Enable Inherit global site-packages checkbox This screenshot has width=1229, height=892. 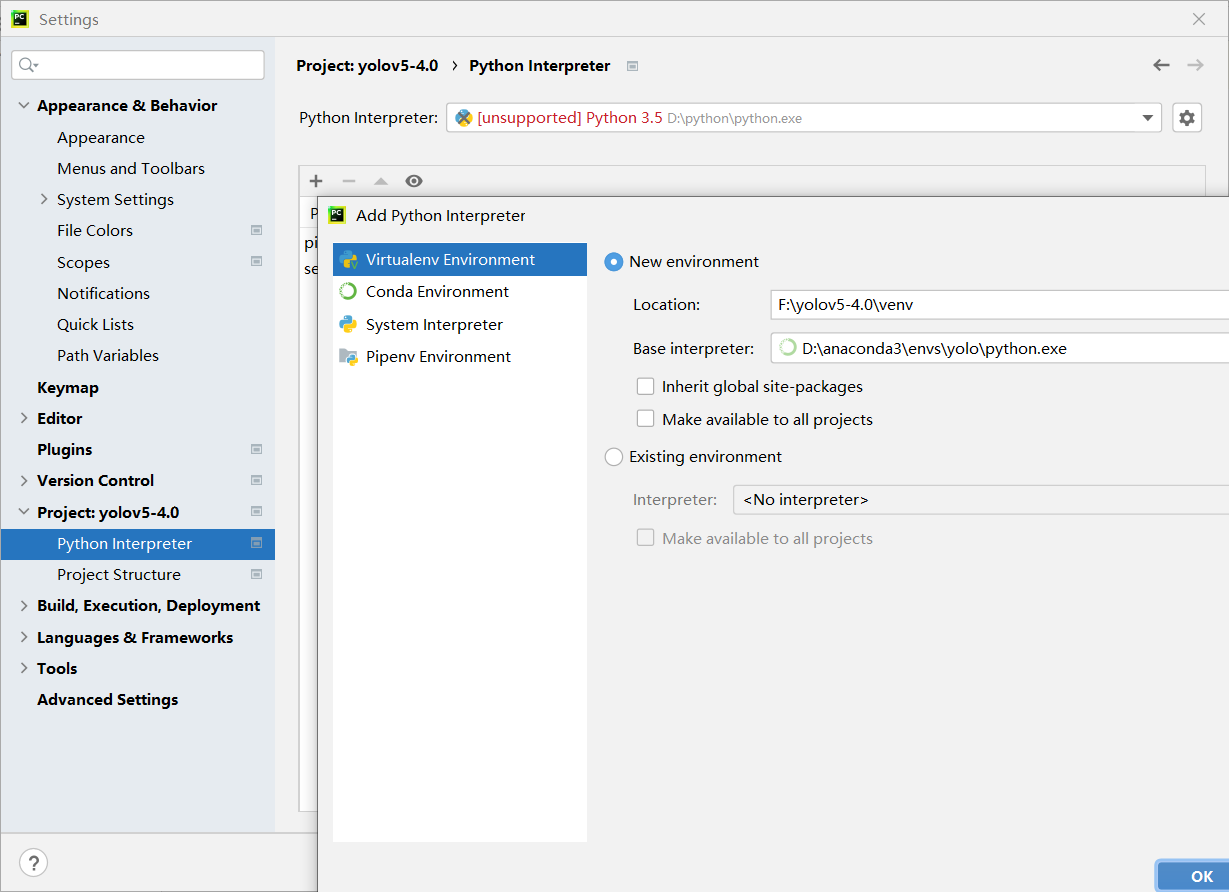click(x=646, y=386)
